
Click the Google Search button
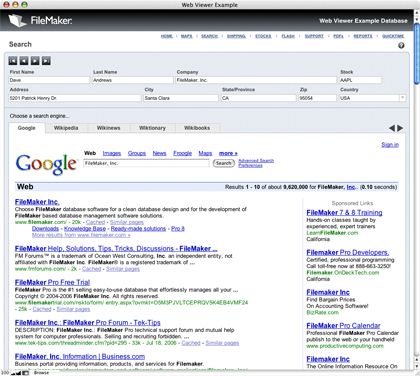pyautogui.click(x=224, y=163)
